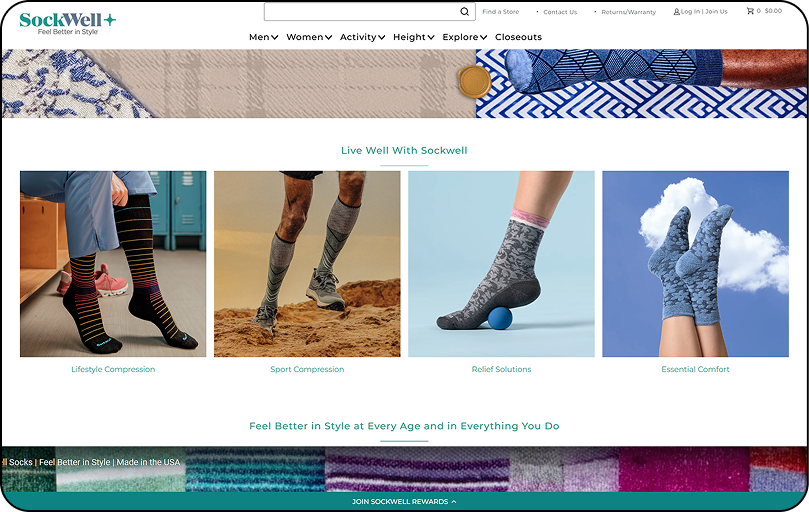
Task: Open the Closeouts menu item
Action: pyautogui.click(x=518, y=37)
